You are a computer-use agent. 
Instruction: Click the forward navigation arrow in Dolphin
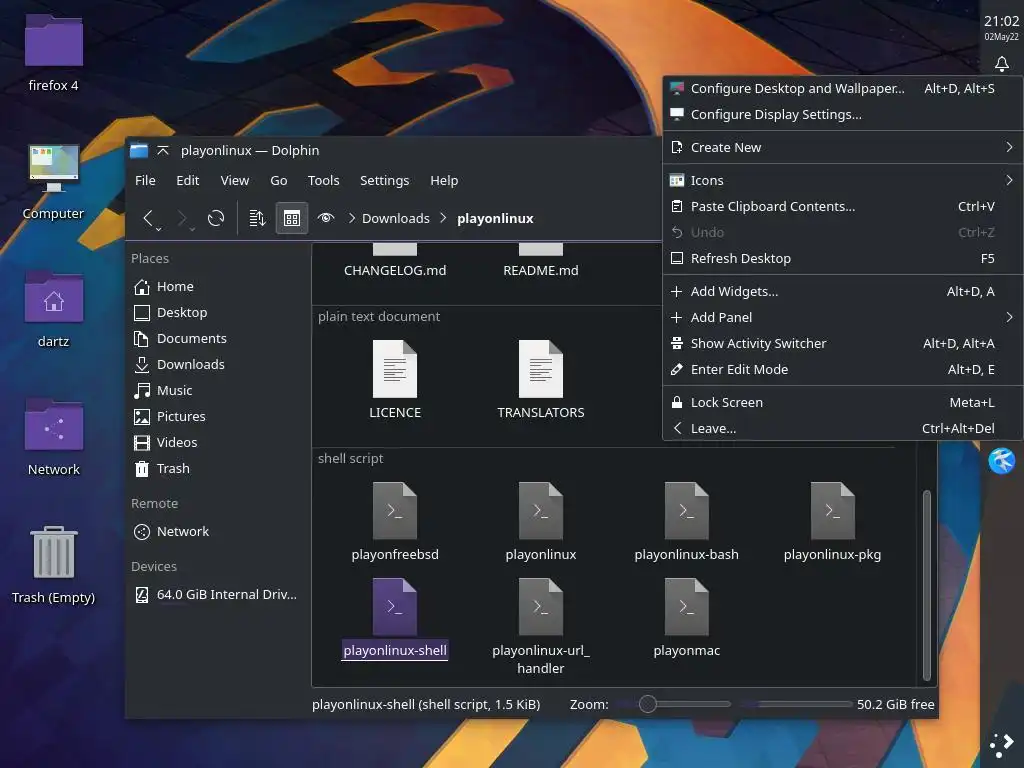[x=182, y=218]
